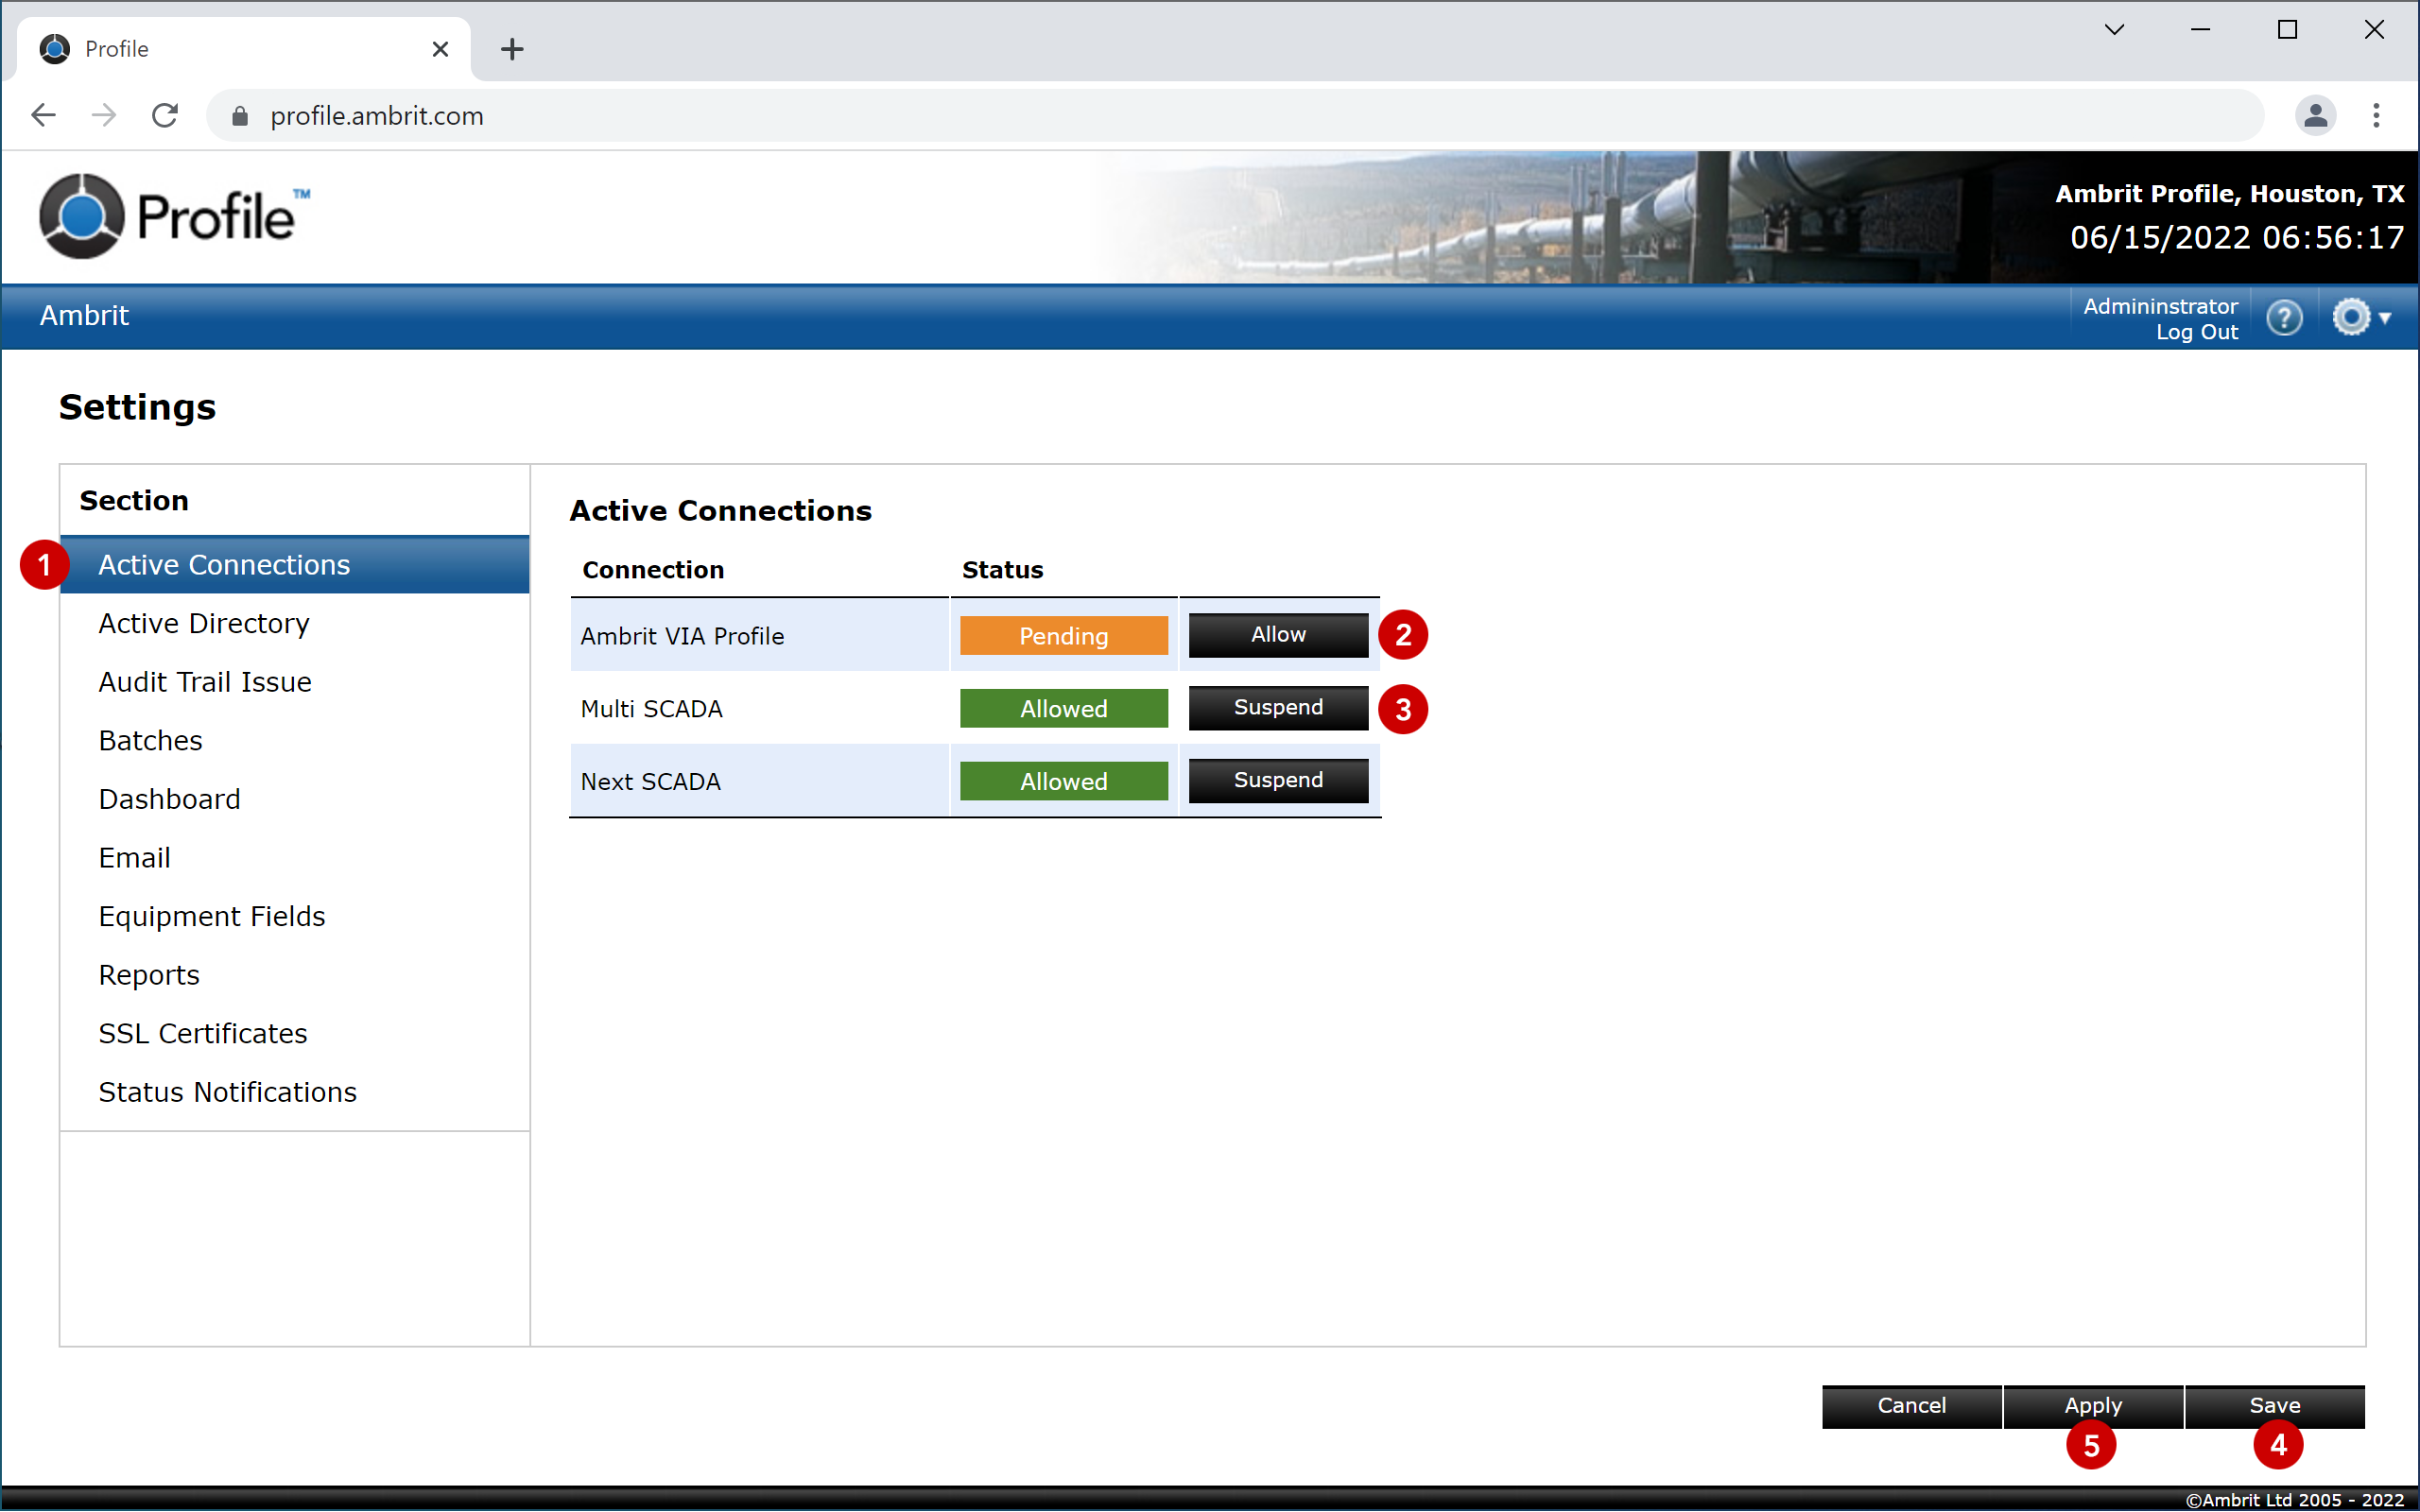Suspend the Multi SCADA connection
The image size is (2420, 1512).
click(x=1278, y=708)
